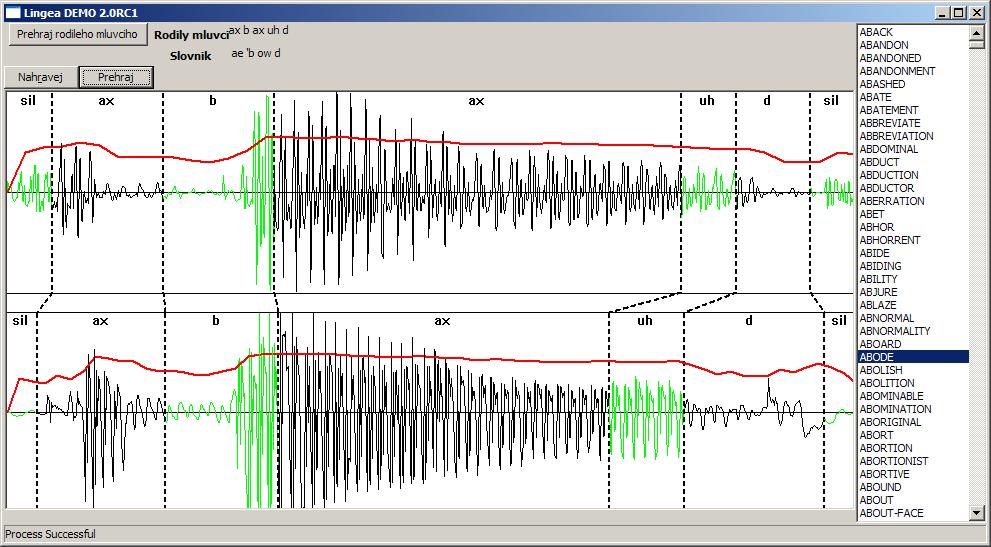This screenshot has width=991, height=547.
Task: Maximize the Lingea DEMO window
Action: 959,13
